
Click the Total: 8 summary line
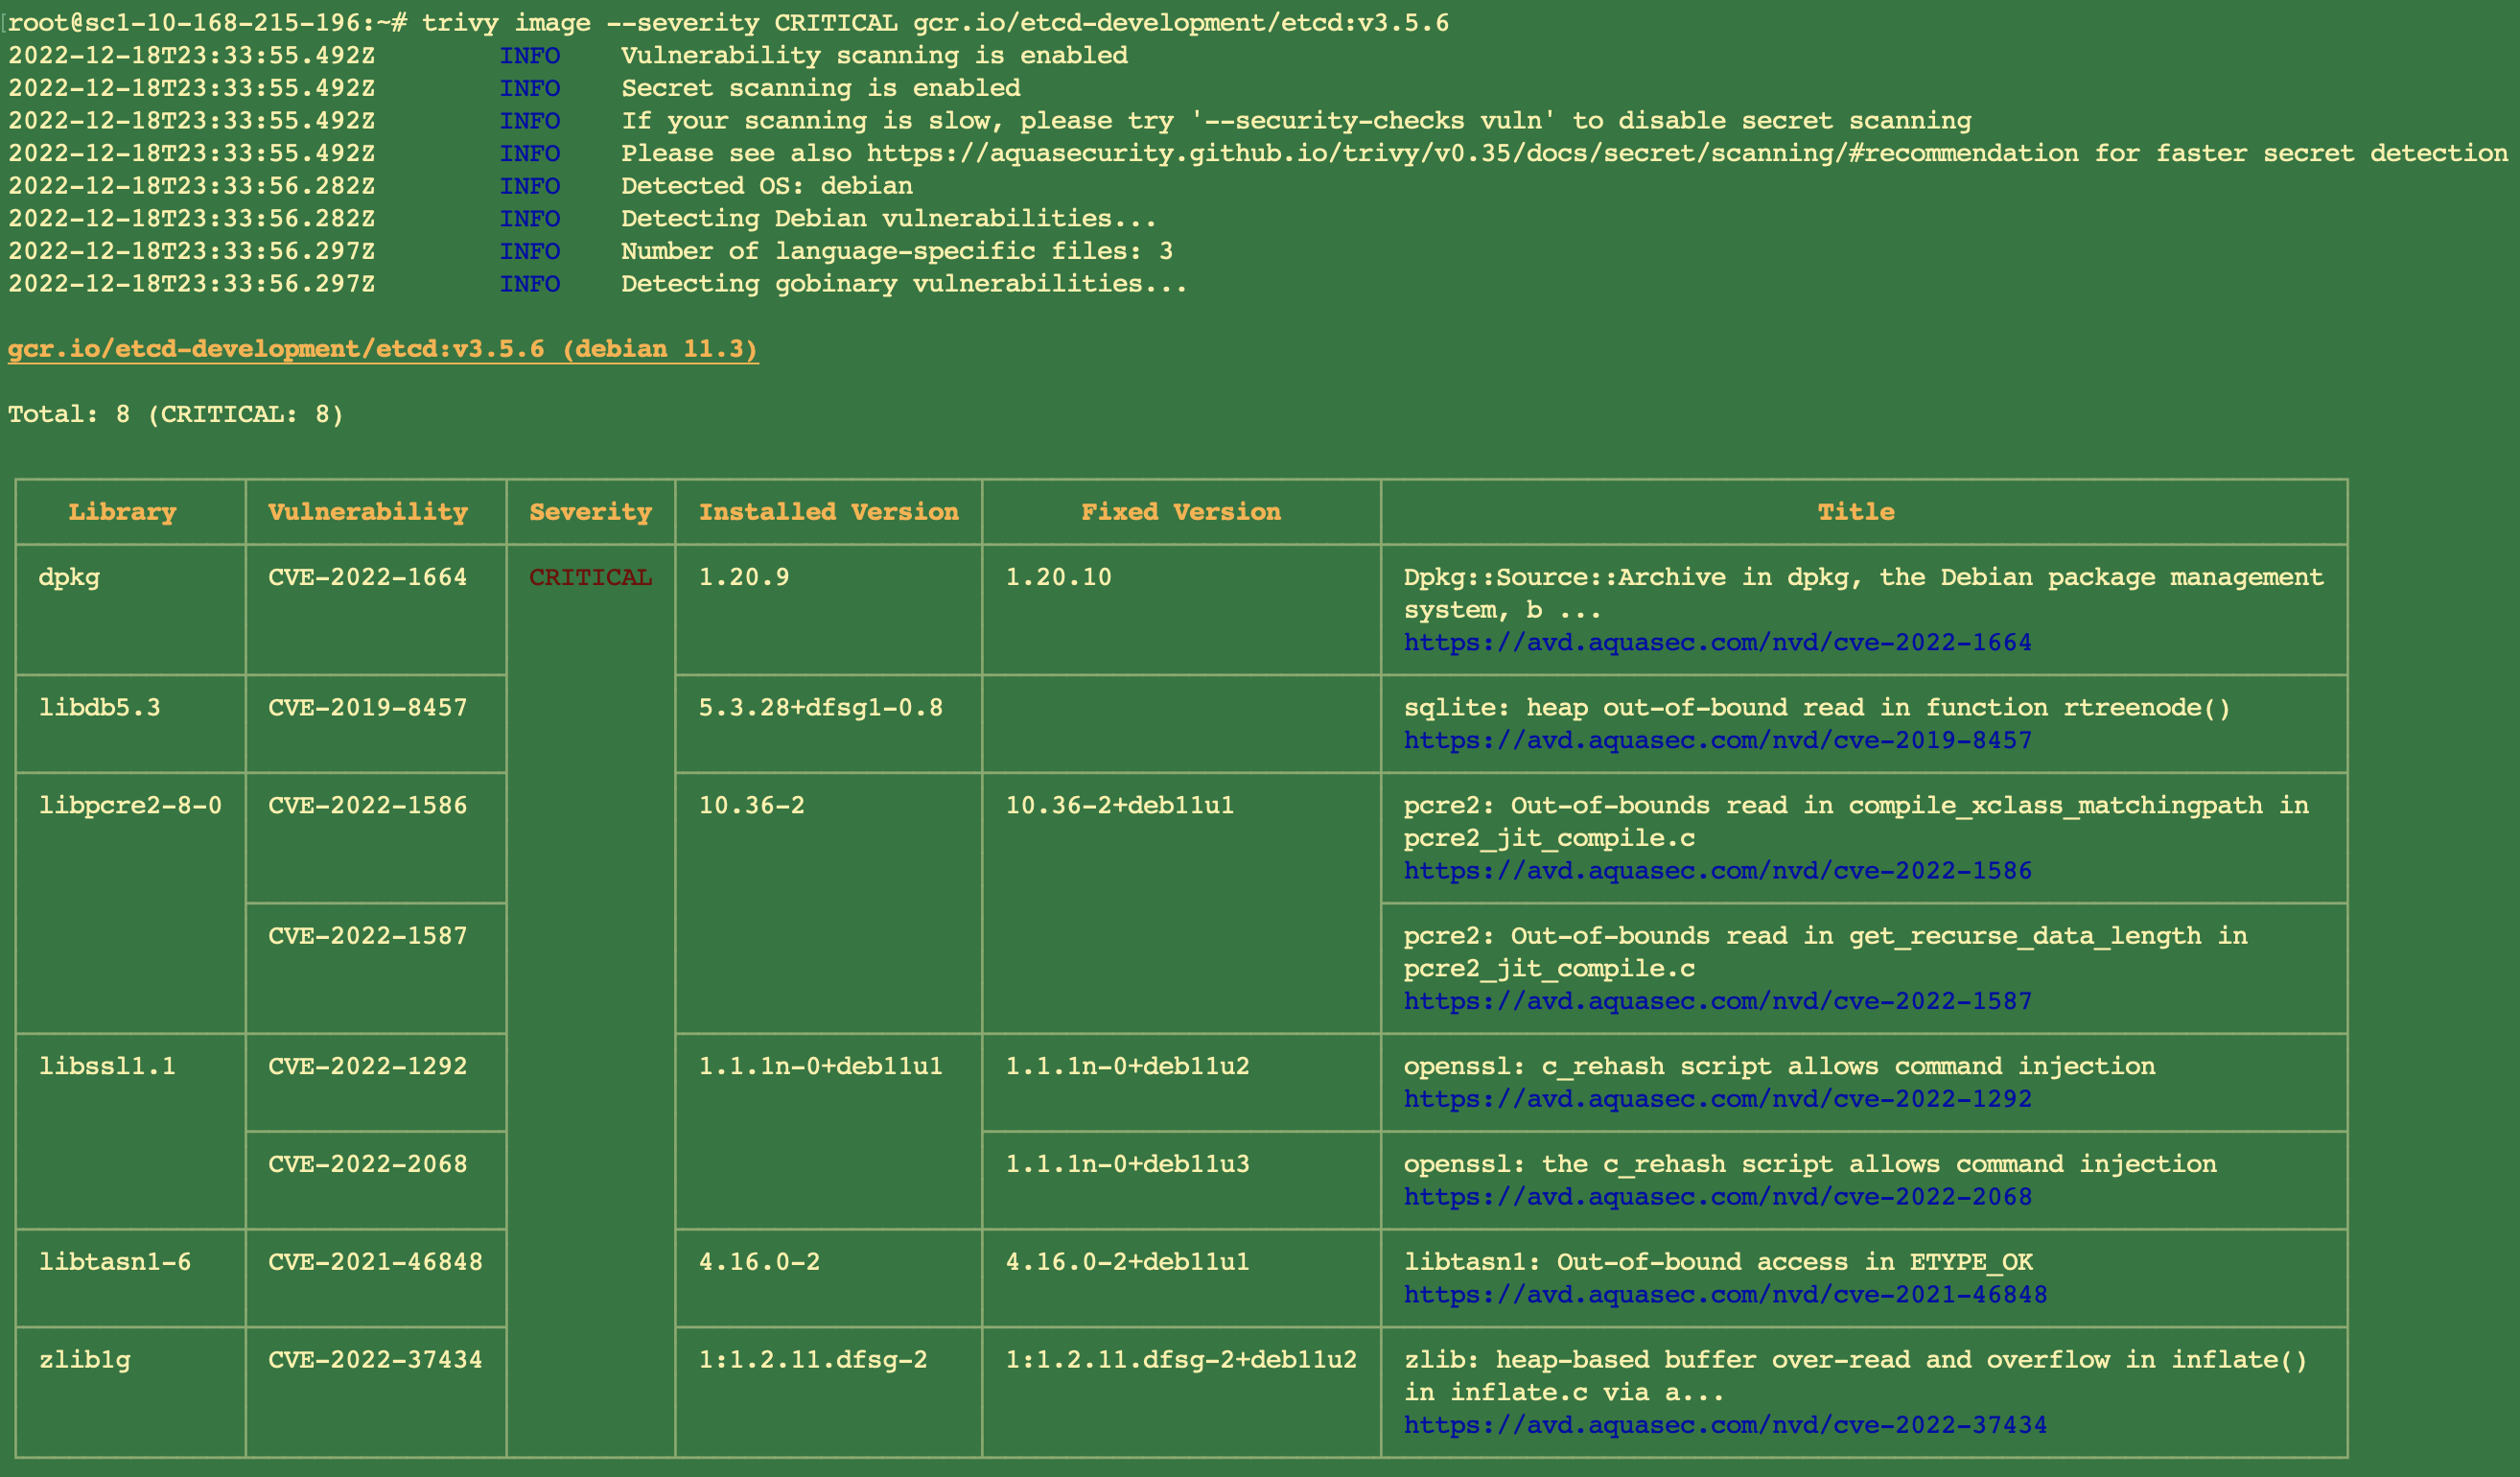[x=176, y=414]
